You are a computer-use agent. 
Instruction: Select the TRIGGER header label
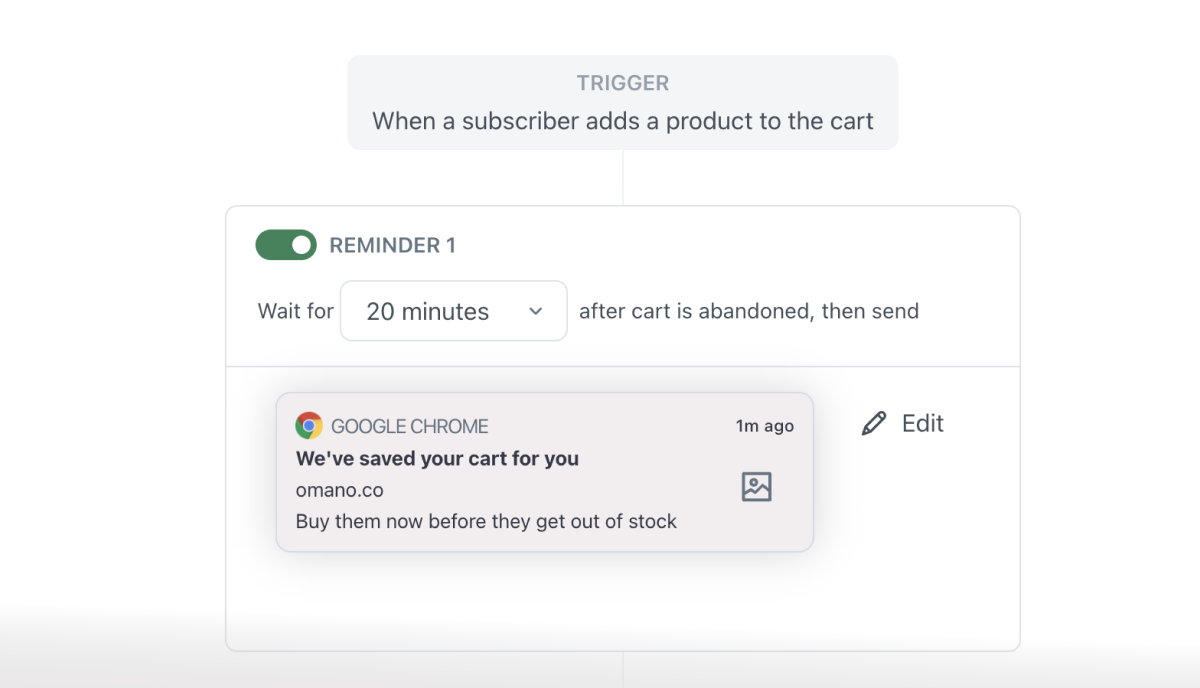622,83
